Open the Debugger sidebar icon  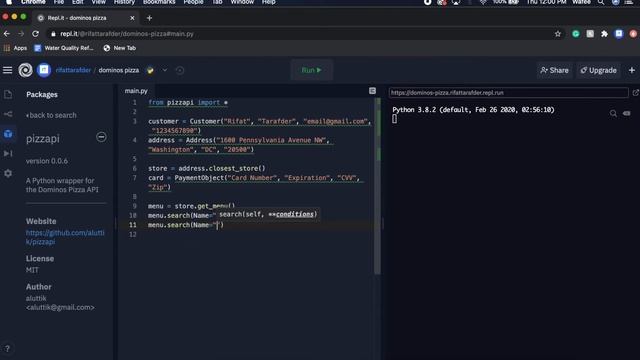pyautogui.click(x=8, y=153)
